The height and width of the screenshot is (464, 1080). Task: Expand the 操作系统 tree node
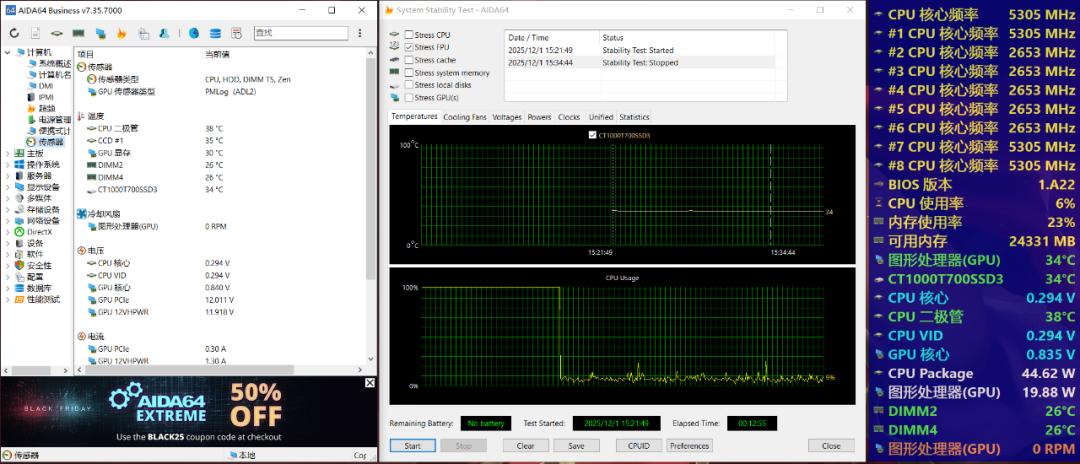pyautogui.click(x=7, y=164)
